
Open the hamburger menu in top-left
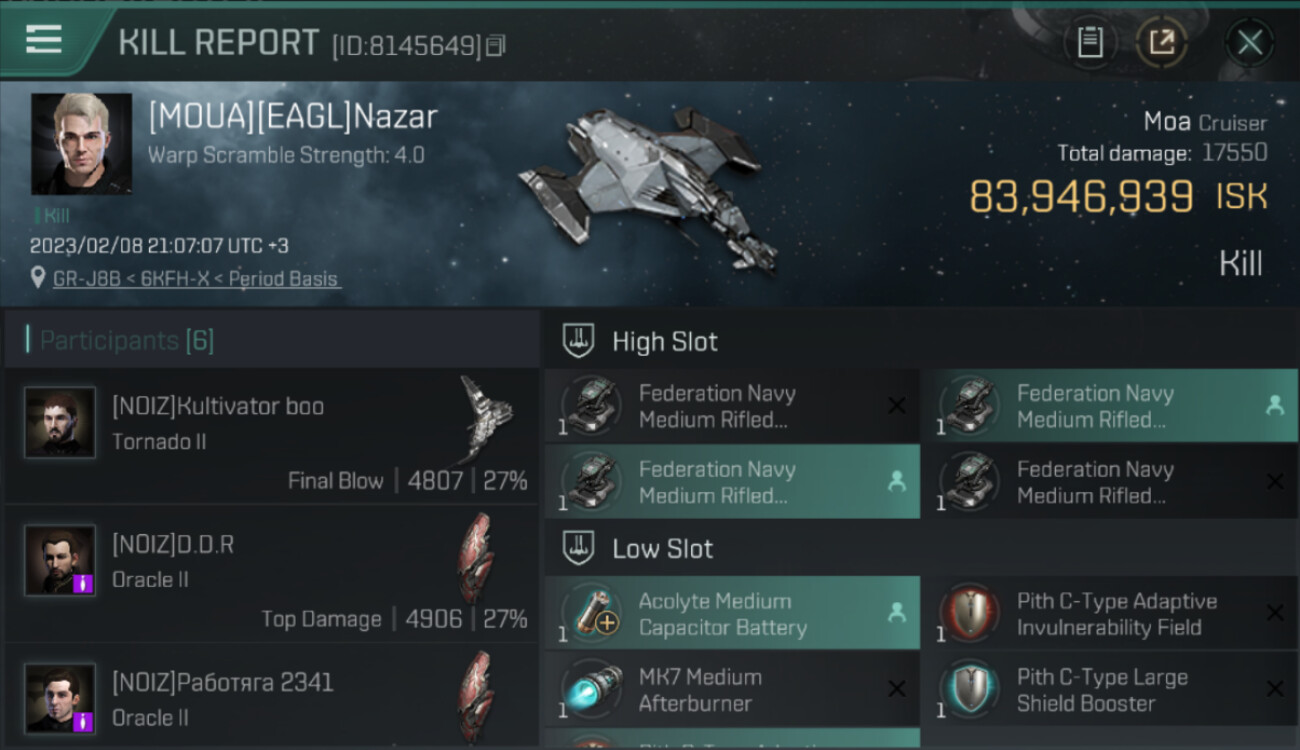pyautogui.click(x=44, y=40)
